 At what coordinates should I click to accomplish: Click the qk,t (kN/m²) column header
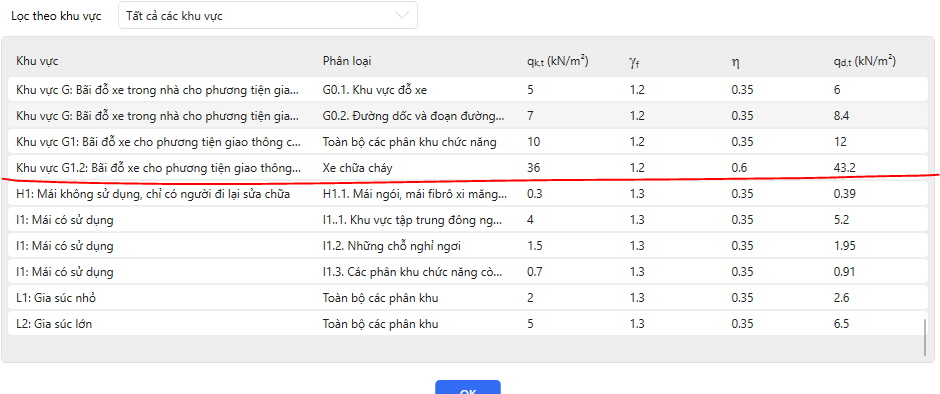pos(557,61)
